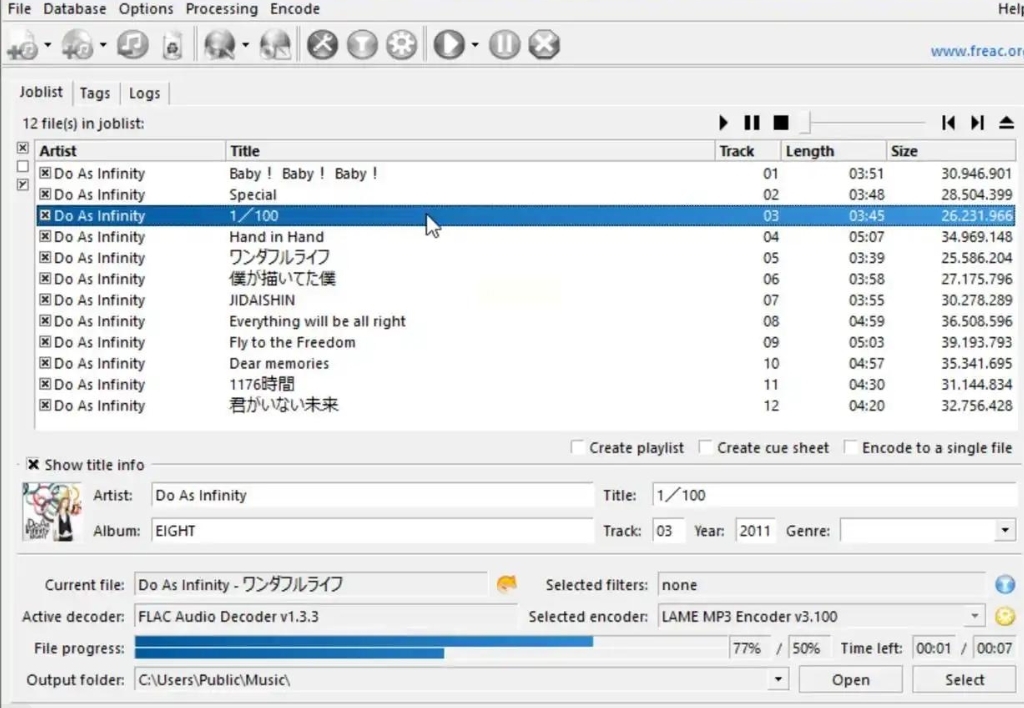Sort joblist by Artist column header

pyautogui.click(x=131, y=151)
